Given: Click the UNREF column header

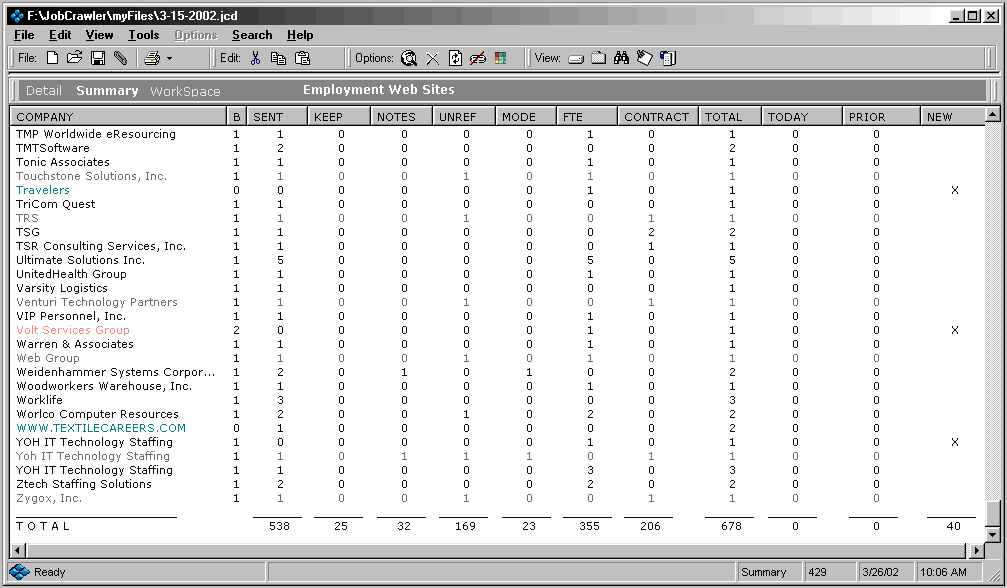Looking at the screenshot, I should coord(464,117).
